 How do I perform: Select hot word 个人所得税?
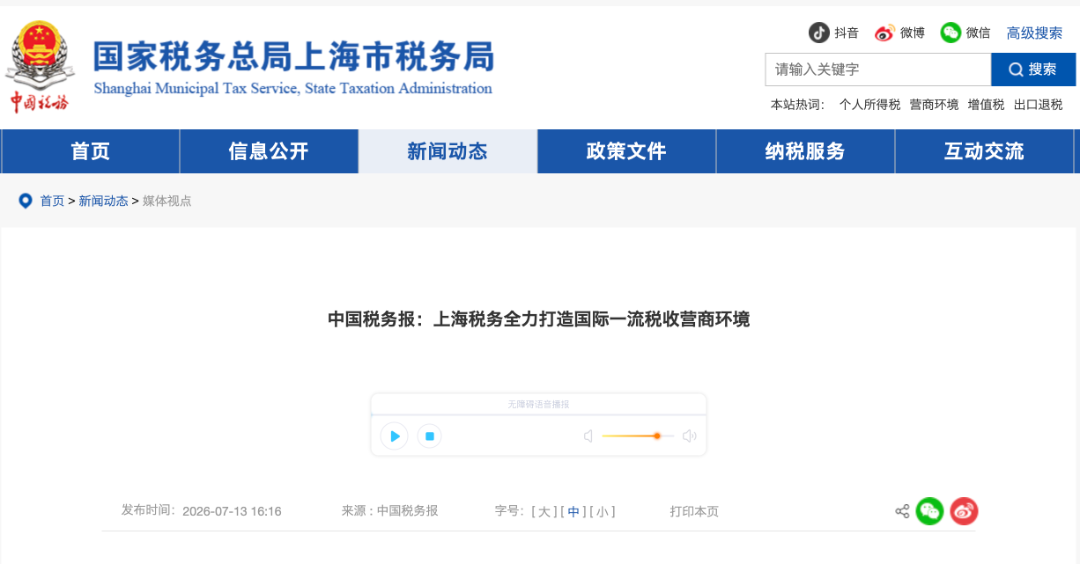tap(869, 105)
